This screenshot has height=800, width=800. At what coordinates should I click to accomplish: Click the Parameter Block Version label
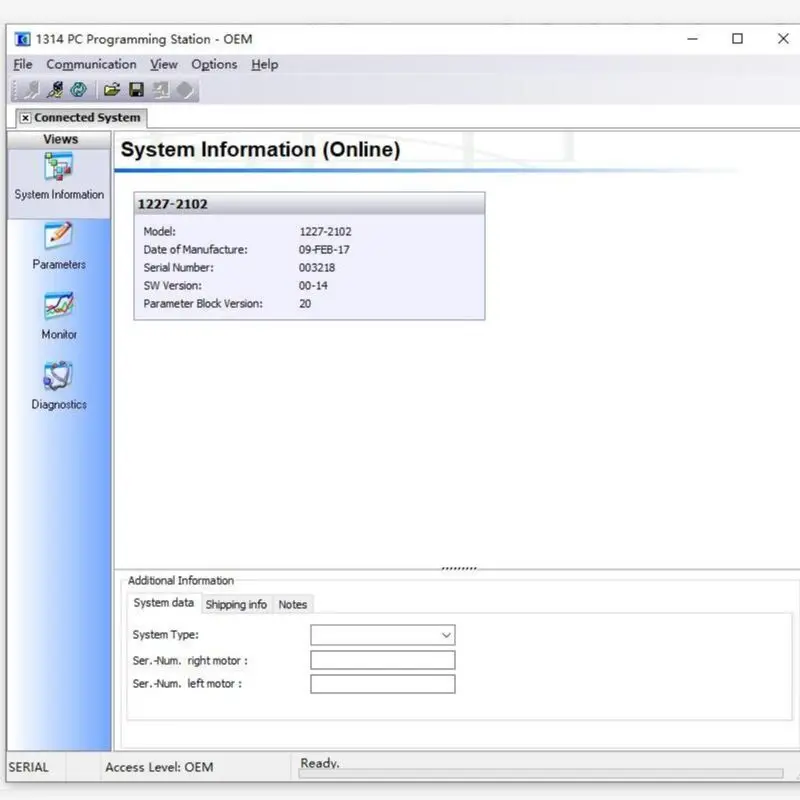pos(203,304)
